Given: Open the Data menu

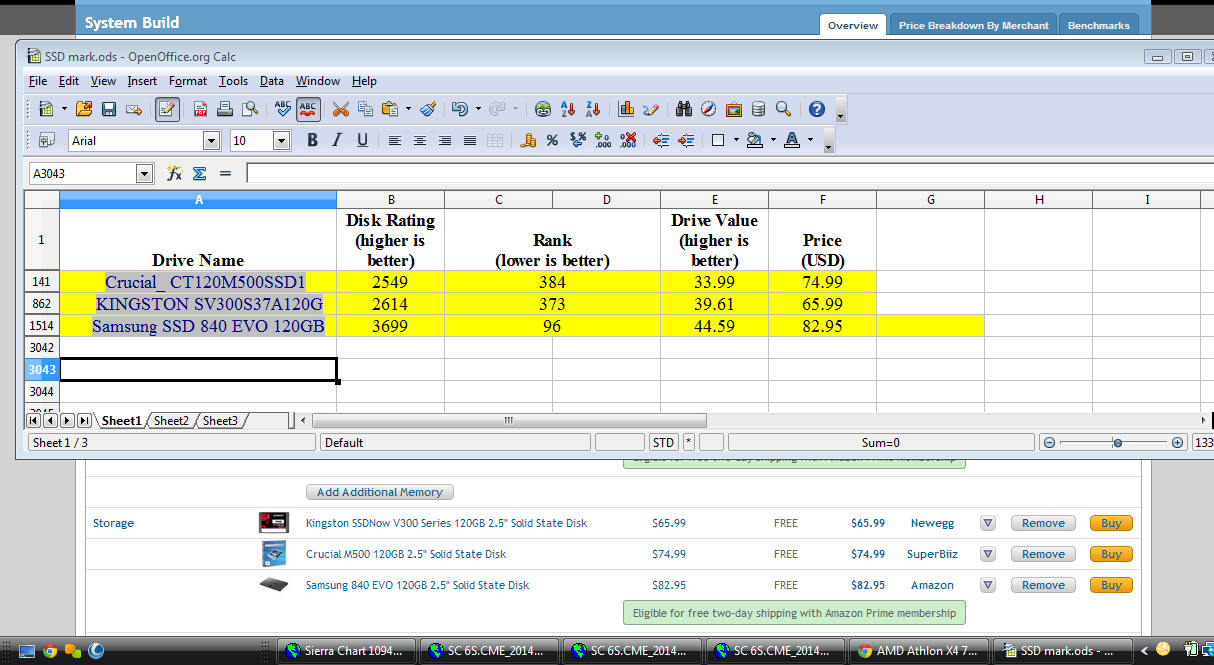Looking at the screenshot, I should tap(272, 81).
